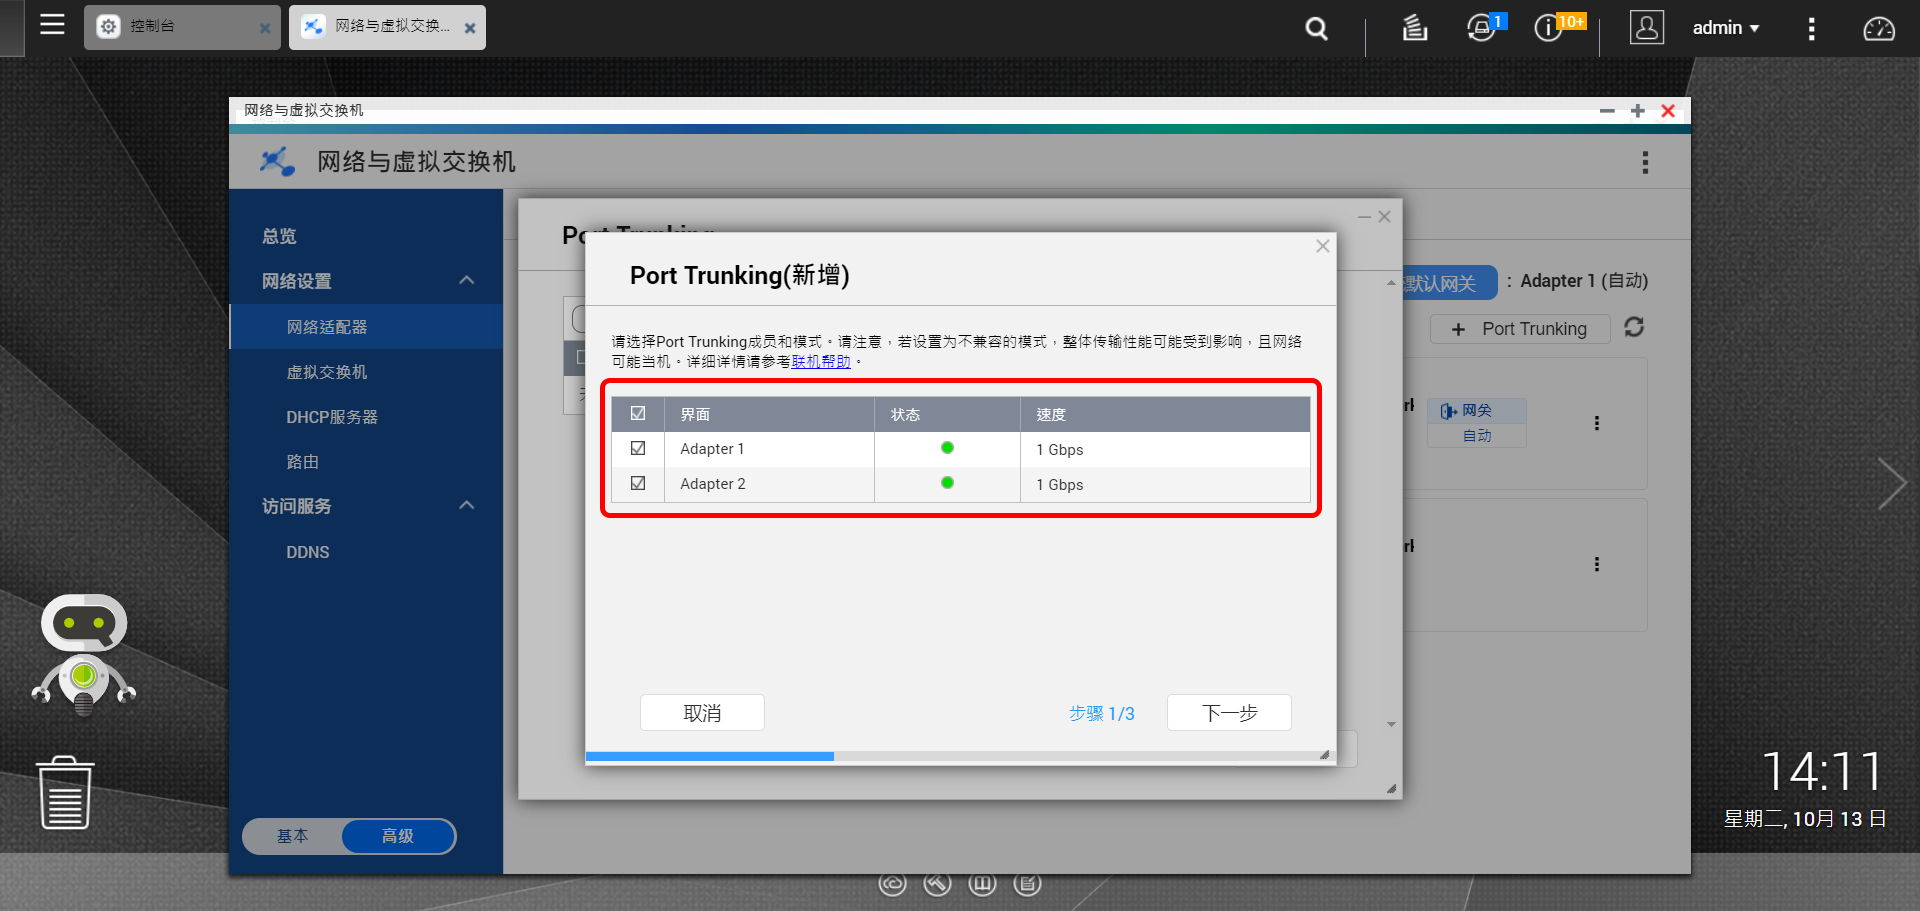Click the search magnifier icon

(1317, 29)
